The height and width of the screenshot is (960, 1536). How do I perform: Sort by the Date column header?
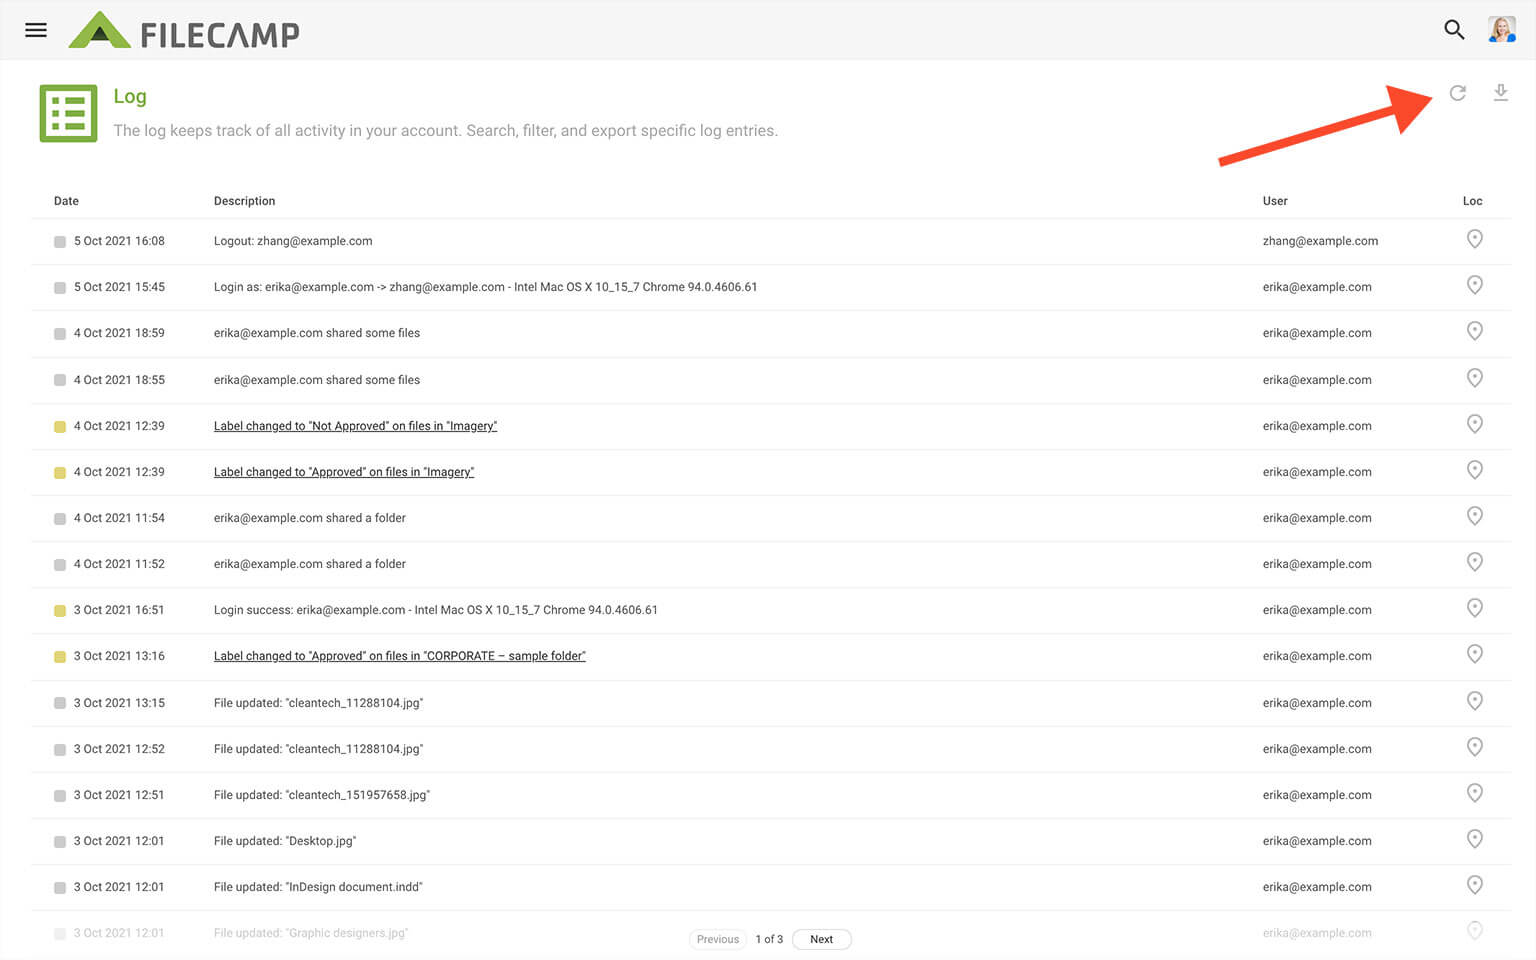[66, 201]
